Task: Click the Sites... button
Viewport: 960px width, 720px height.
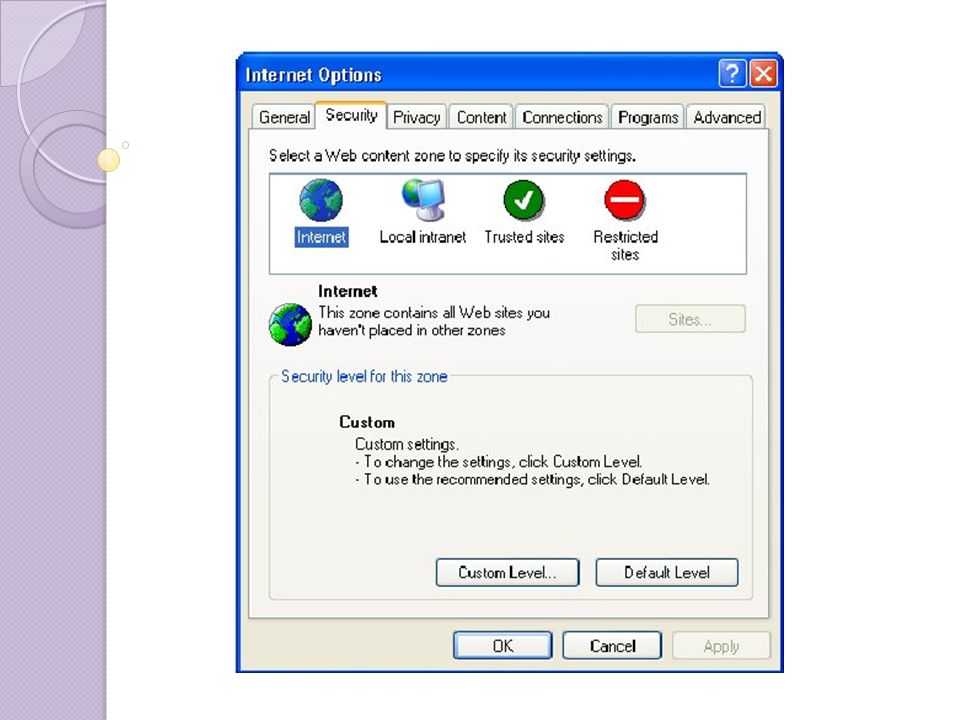Action: point(690,319)
